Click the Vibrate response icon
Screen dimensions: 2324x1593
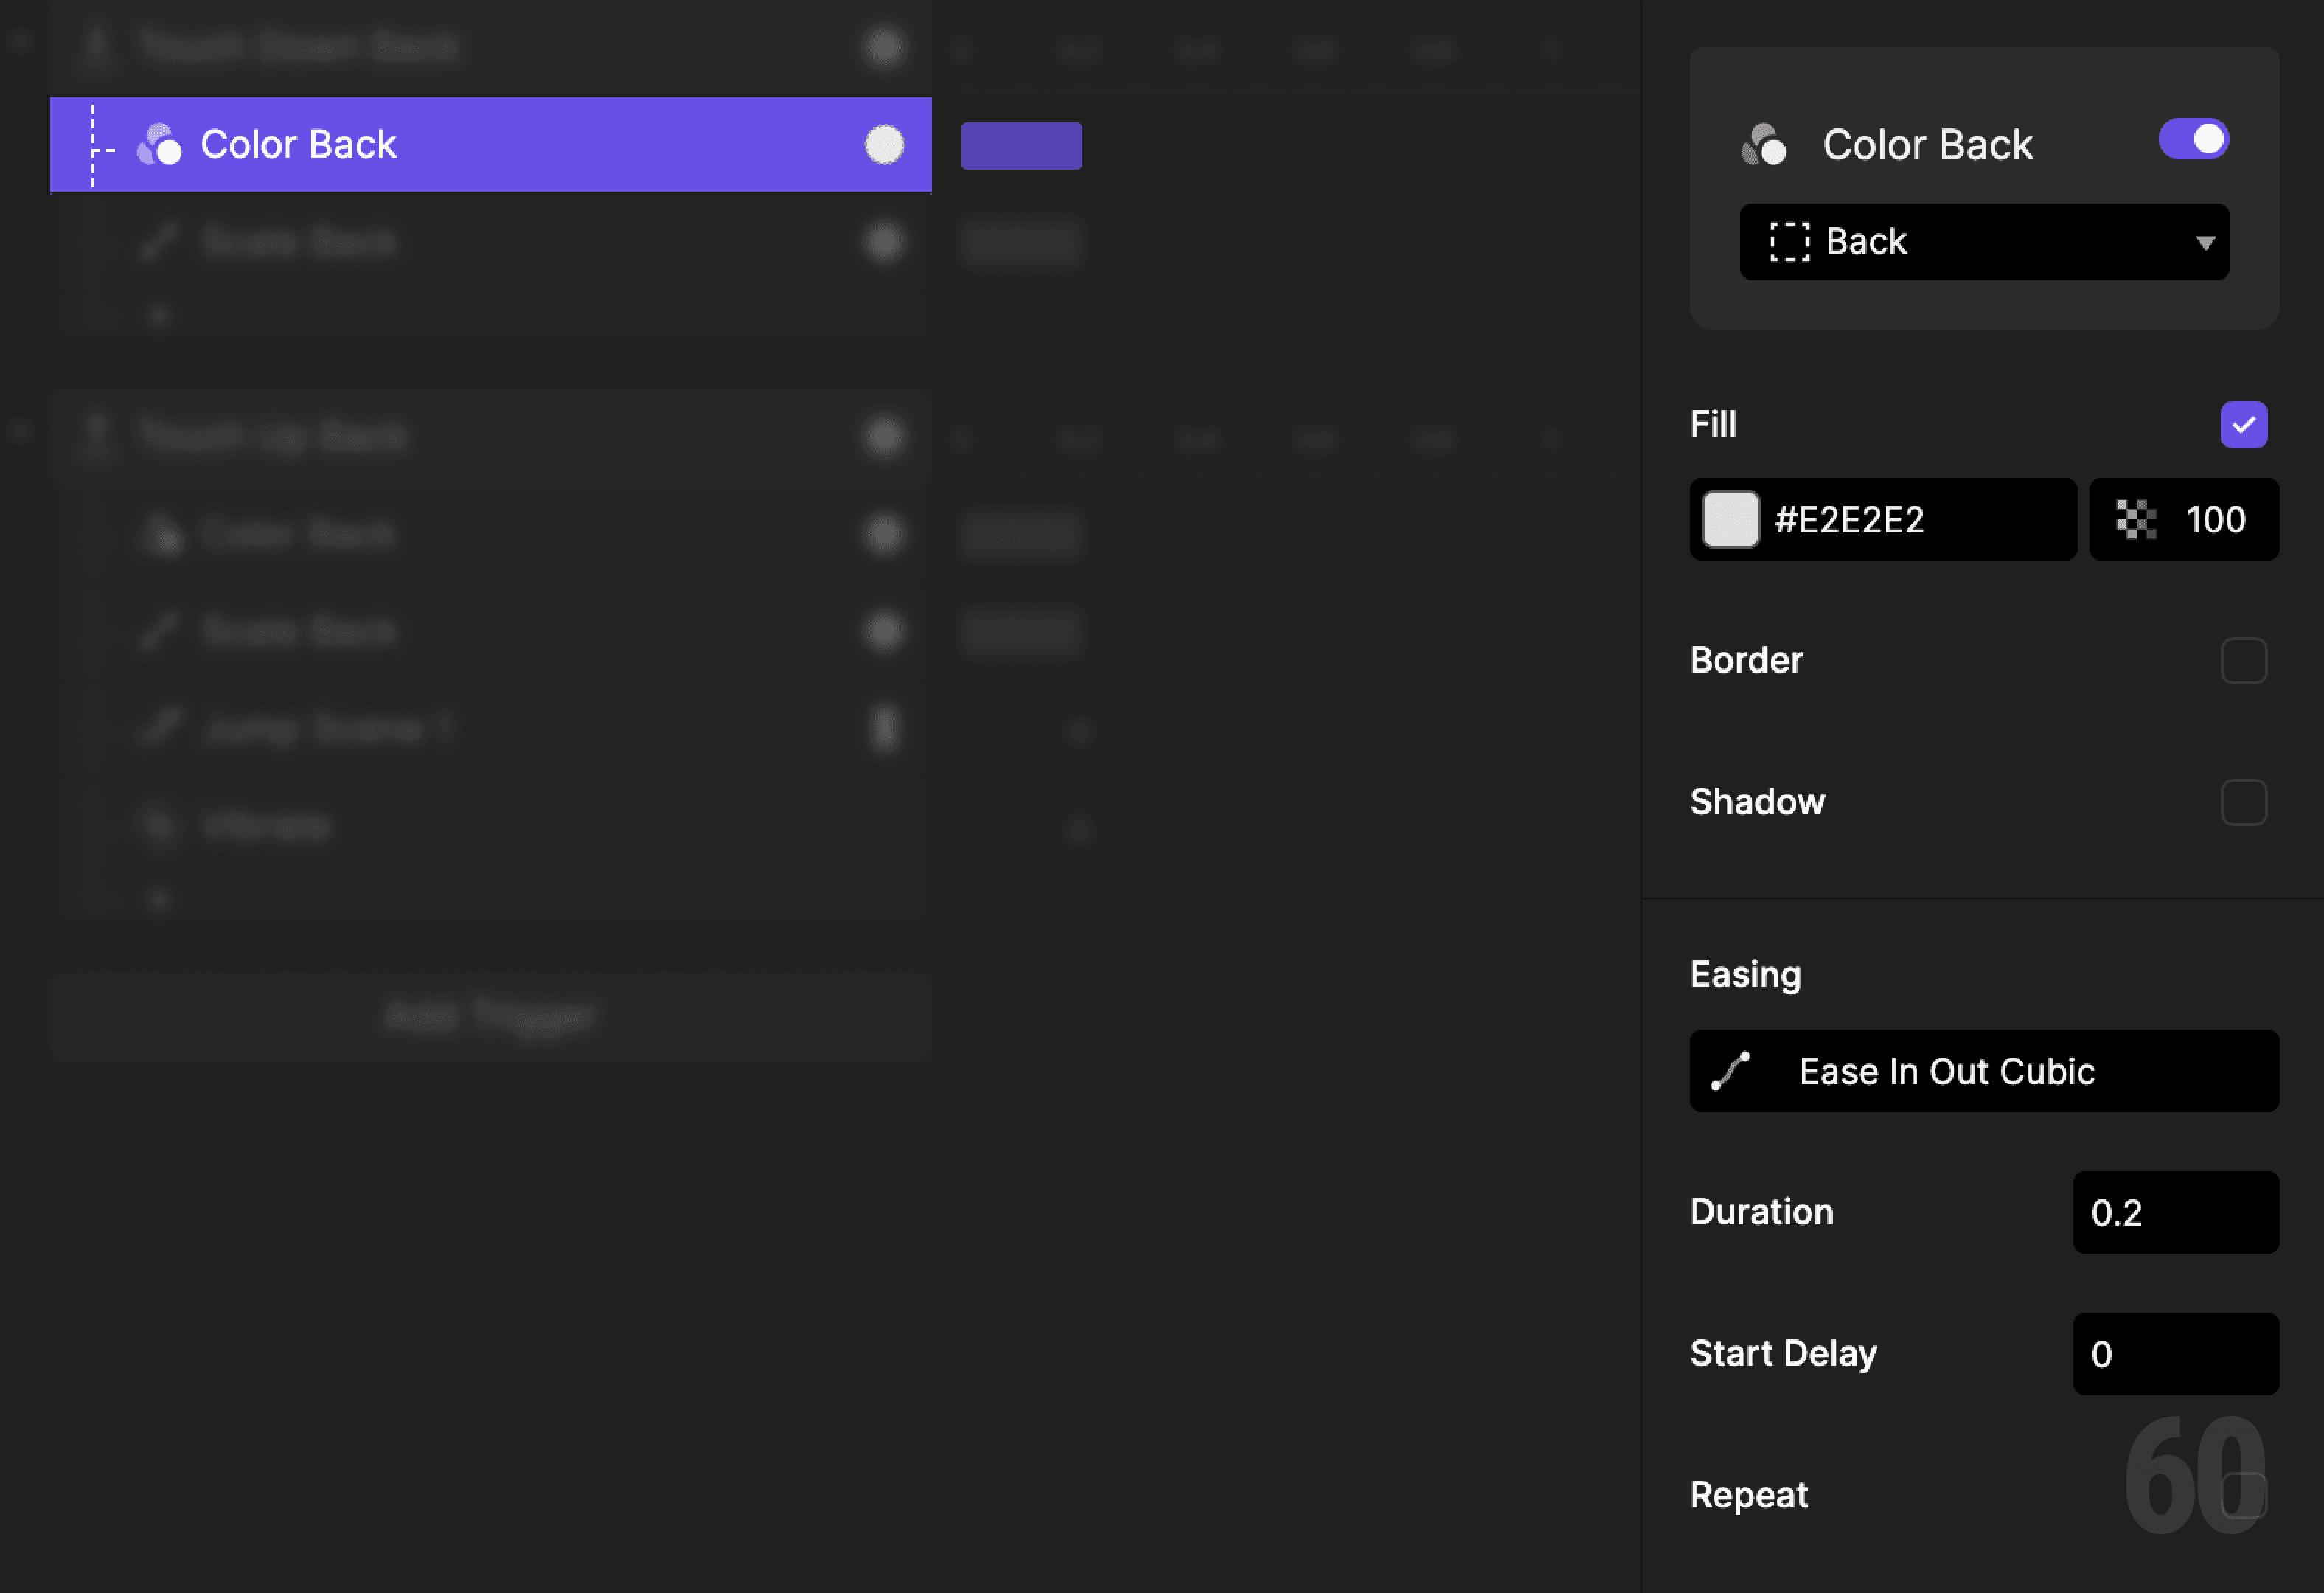[160, 825]
